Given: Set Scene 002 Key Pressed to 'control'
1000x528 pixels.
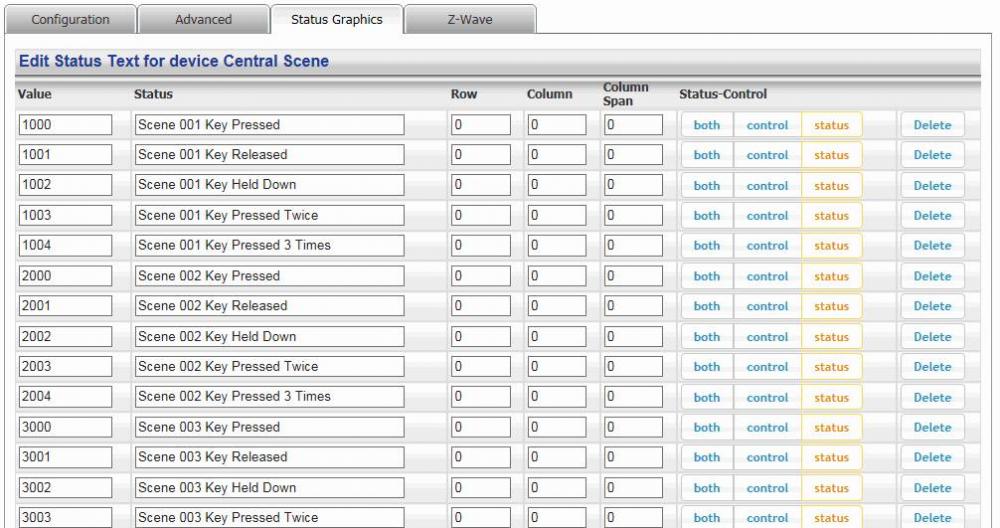Looking at the screenshot, I should [x=767, y=276].
